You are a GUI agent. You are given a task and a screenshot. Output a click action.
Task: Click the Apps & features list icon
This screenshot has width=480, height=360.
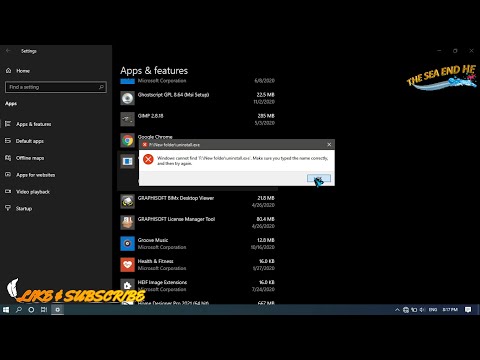tap(8, 124)
